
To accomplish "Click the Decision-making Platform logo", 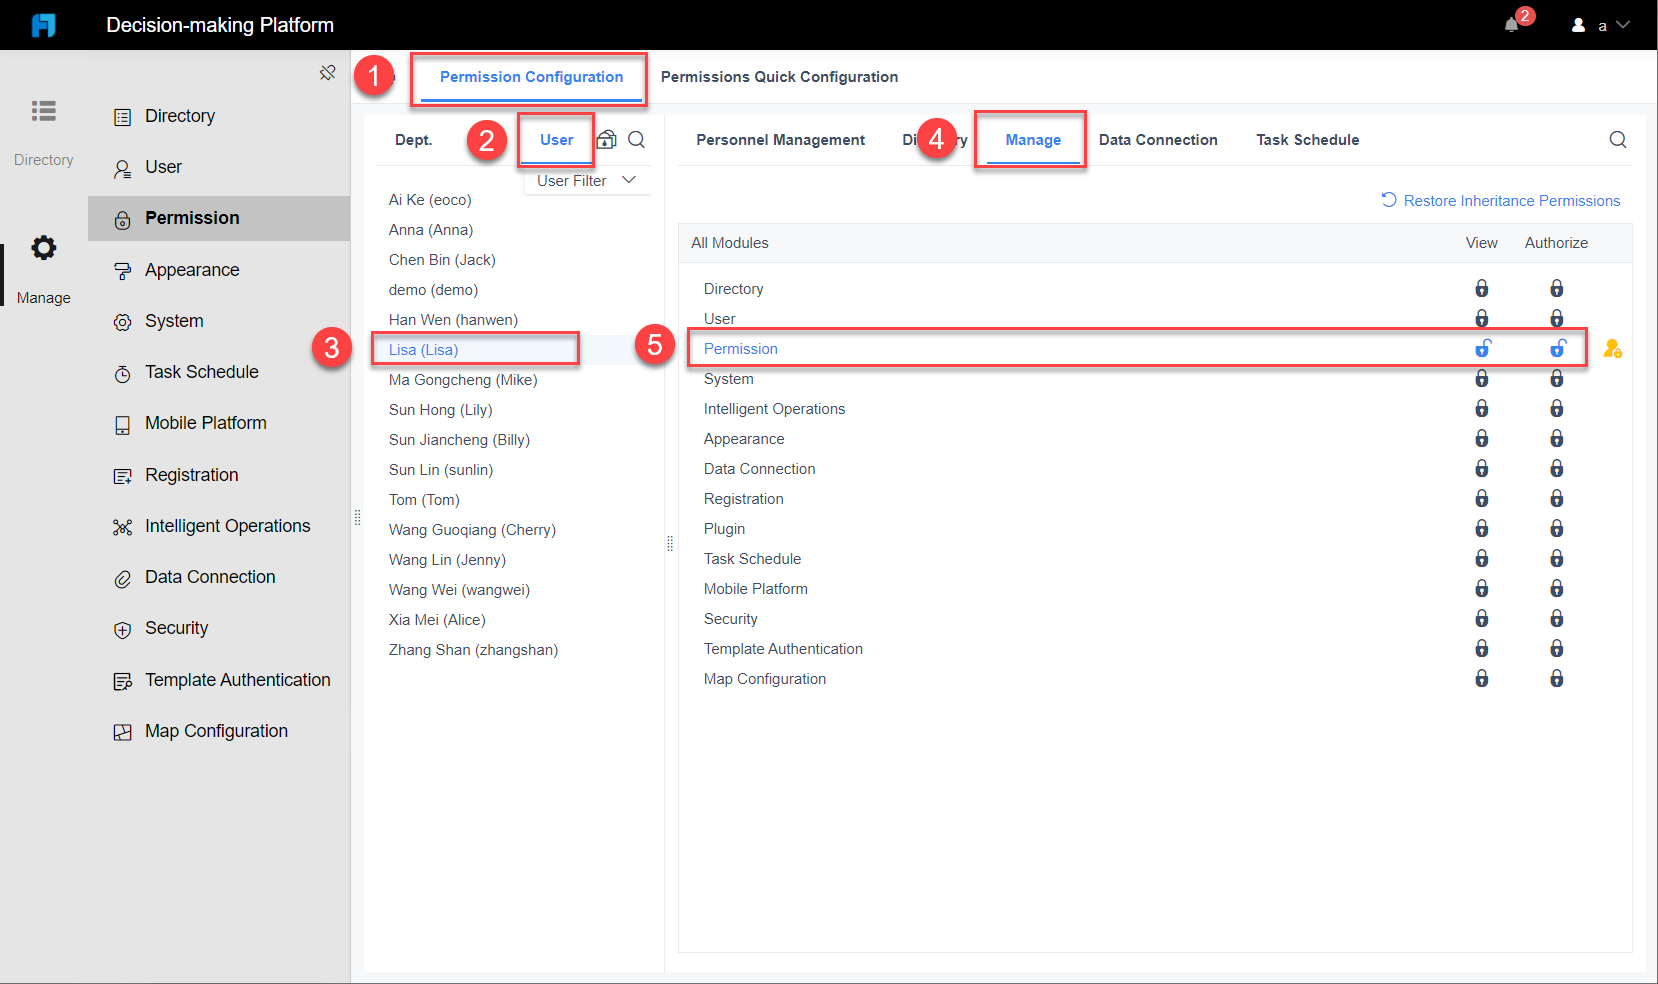I will 43,25.
